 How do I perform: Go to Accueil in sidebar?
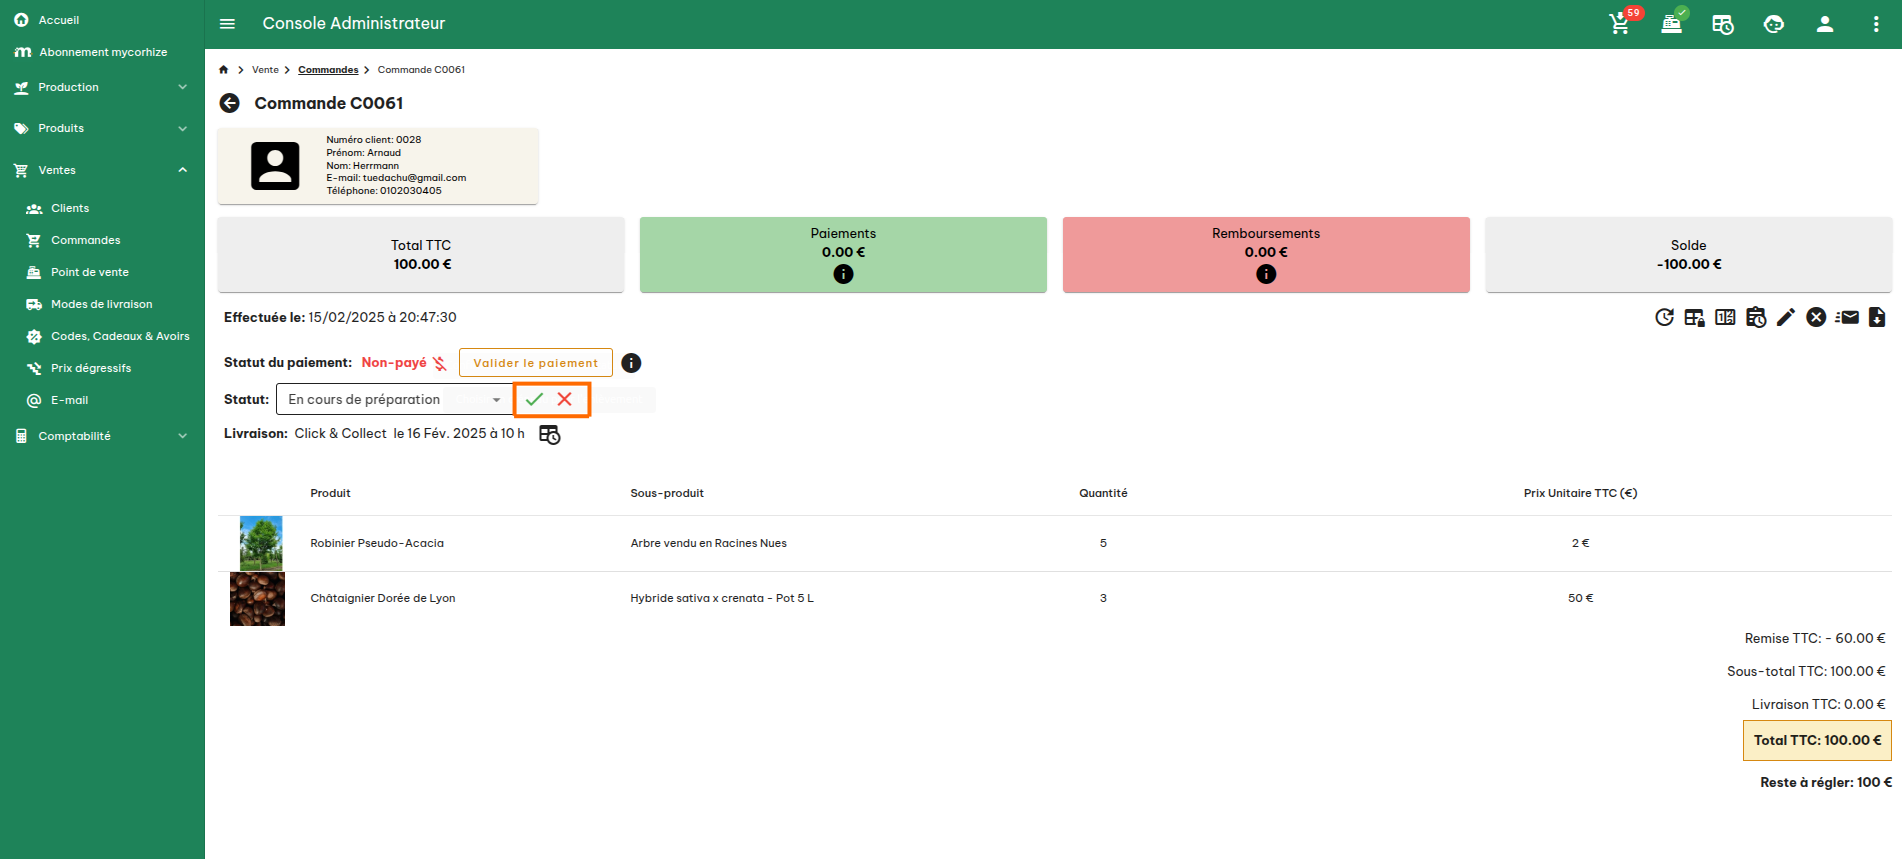58,20
